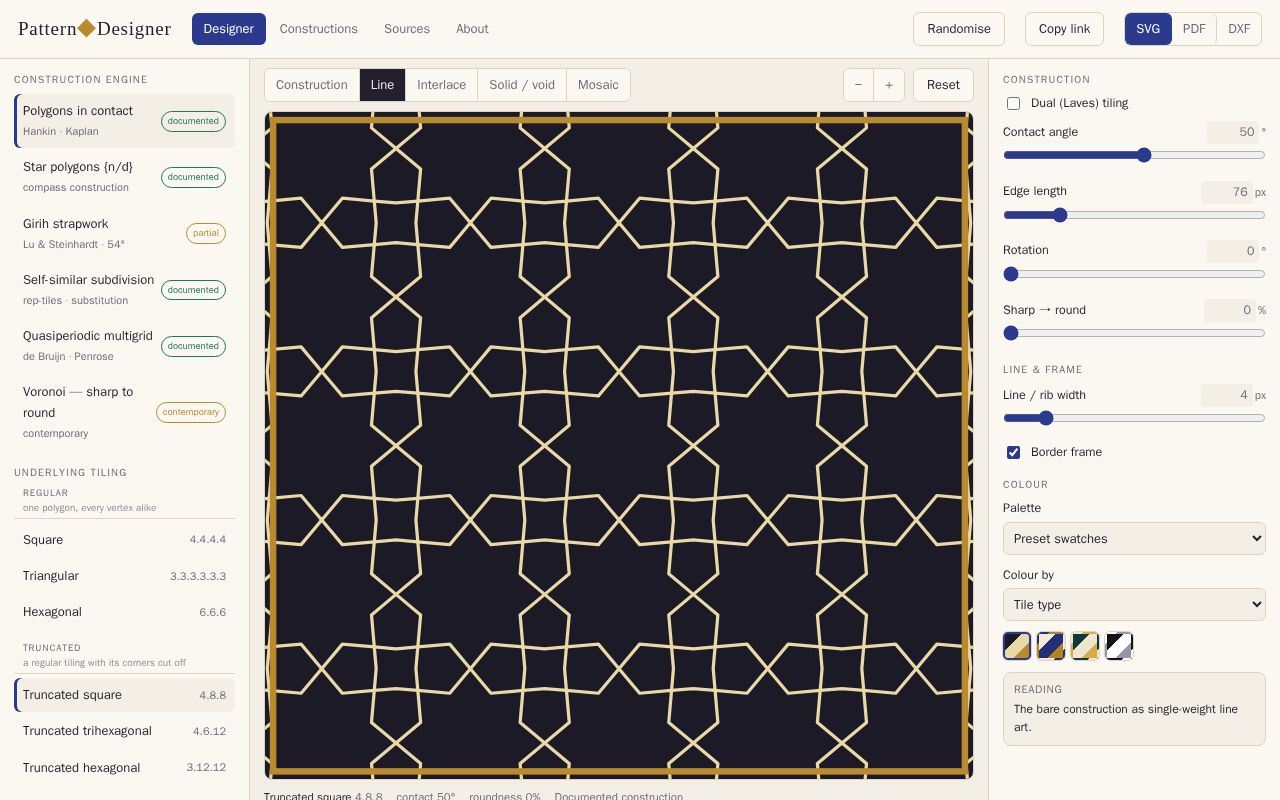Switch export format to PDF
This screenshot has height=800, width=1280.
pyautogui.click(x=1194, y=29)
